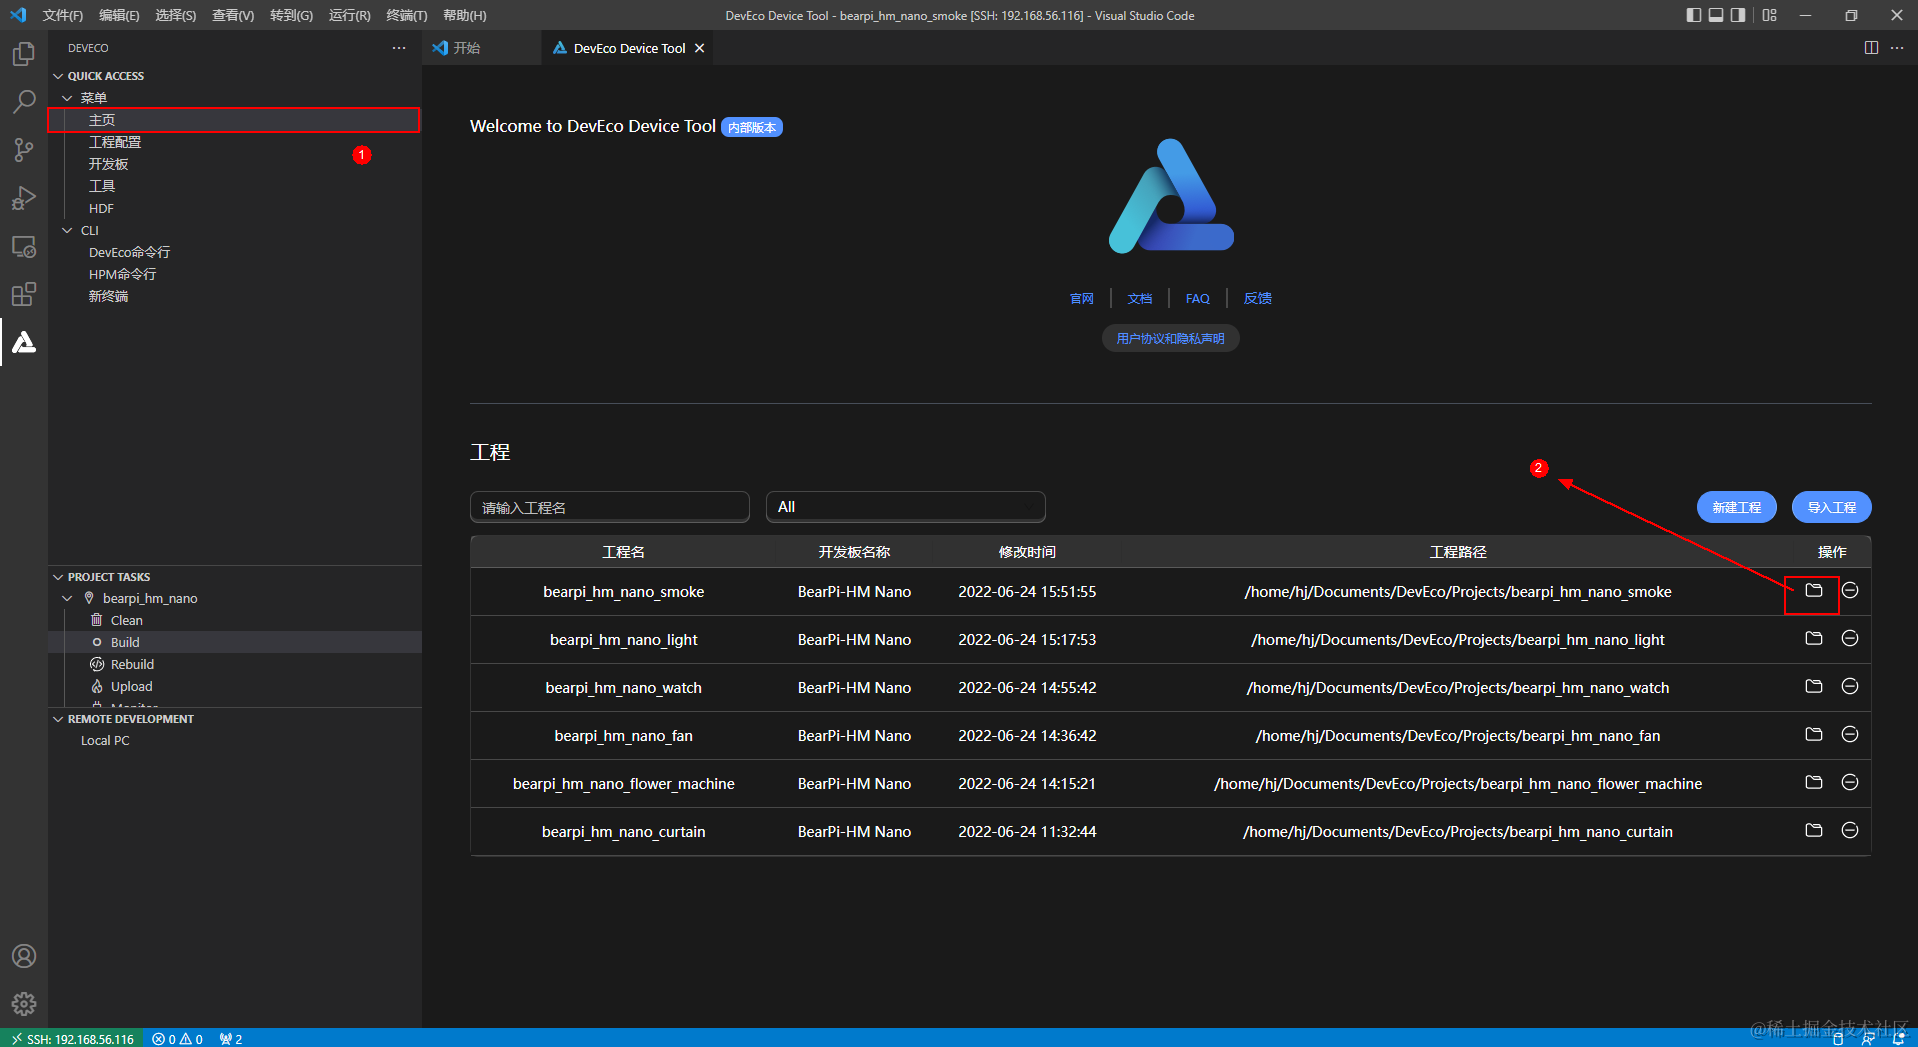Viewport: 1918px width, 1047px height.
Task: Toggle bottom panel visibility
Action: [x=1716, y=15]
